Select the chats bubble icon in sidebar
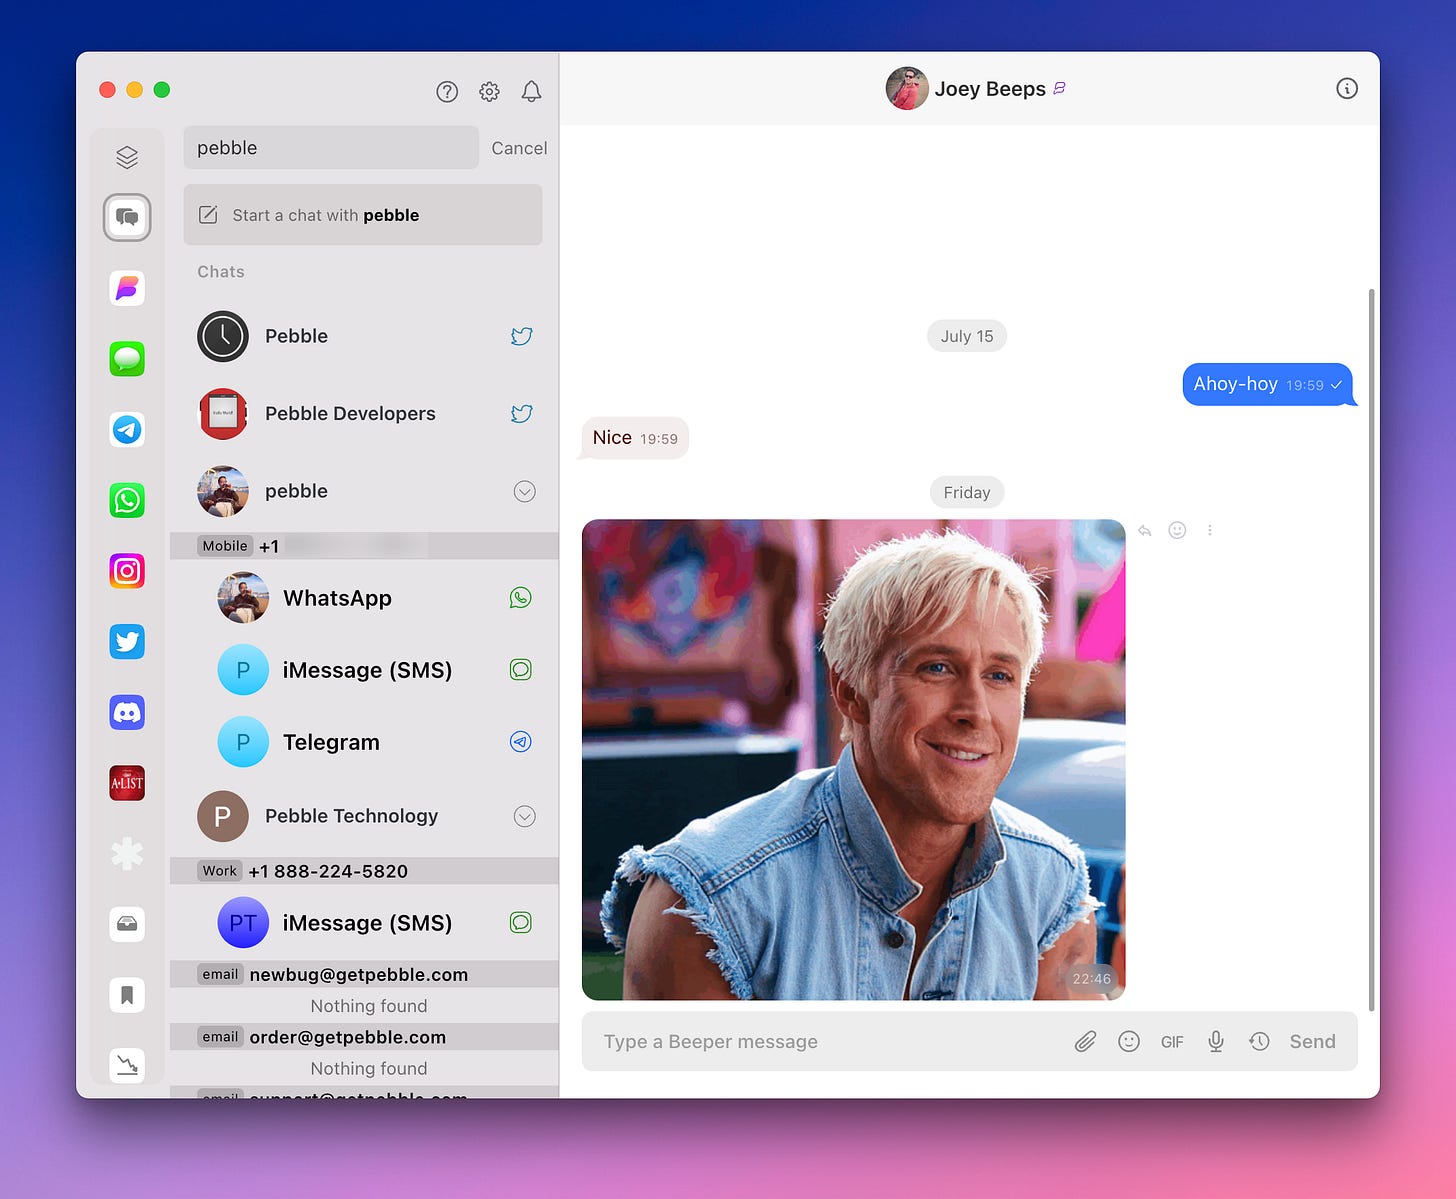 127,217
